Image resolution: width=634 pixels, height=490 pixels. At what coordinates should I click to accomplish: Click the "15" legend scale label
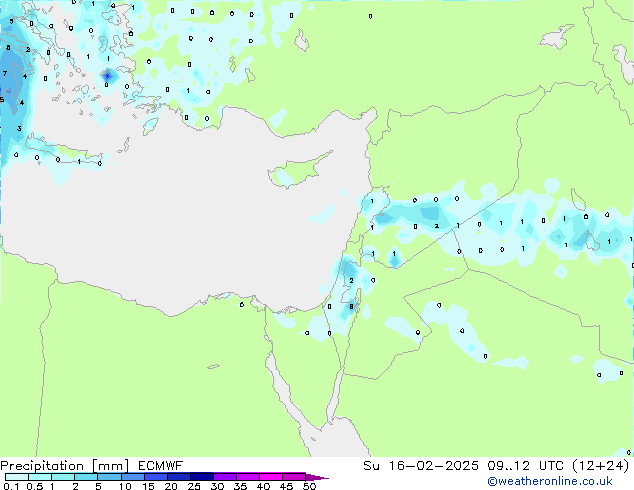click(148, 486)
